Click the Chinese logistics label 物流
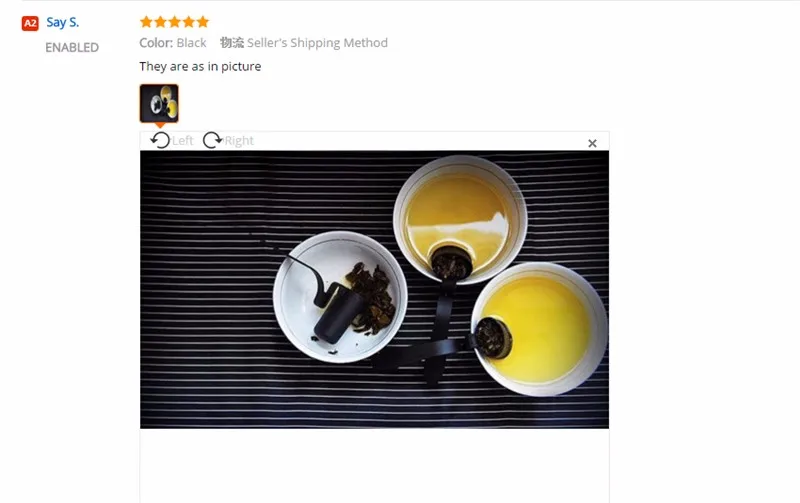Screen dimensions: 800x503 click(232, 43)
